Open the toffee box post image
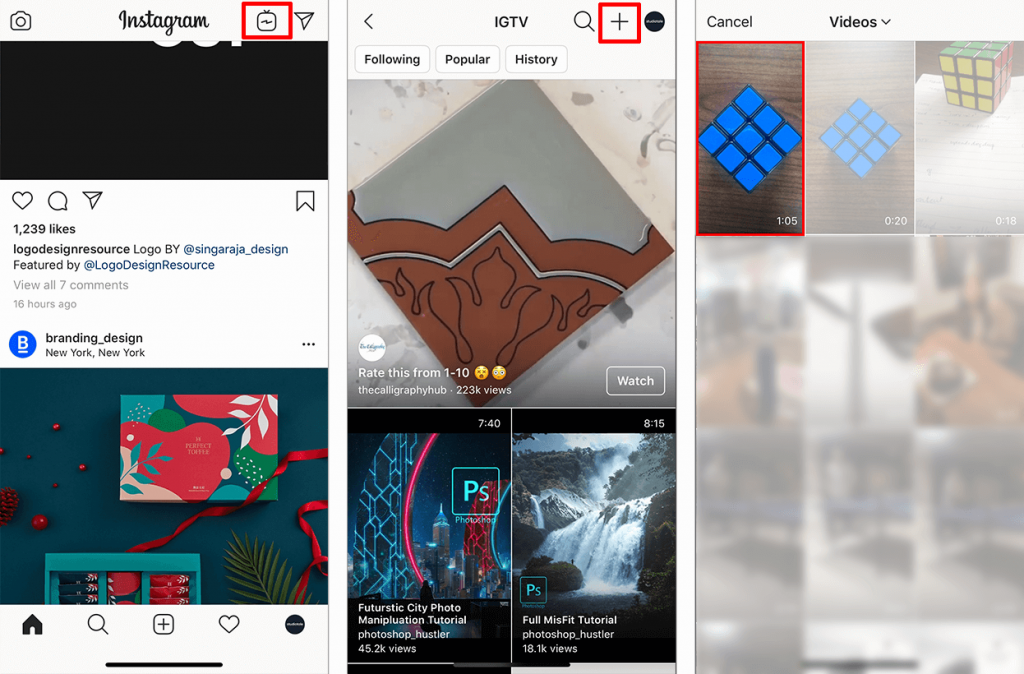The width and height of the screenshot is (1024, 674). click(x=164, y=486)
